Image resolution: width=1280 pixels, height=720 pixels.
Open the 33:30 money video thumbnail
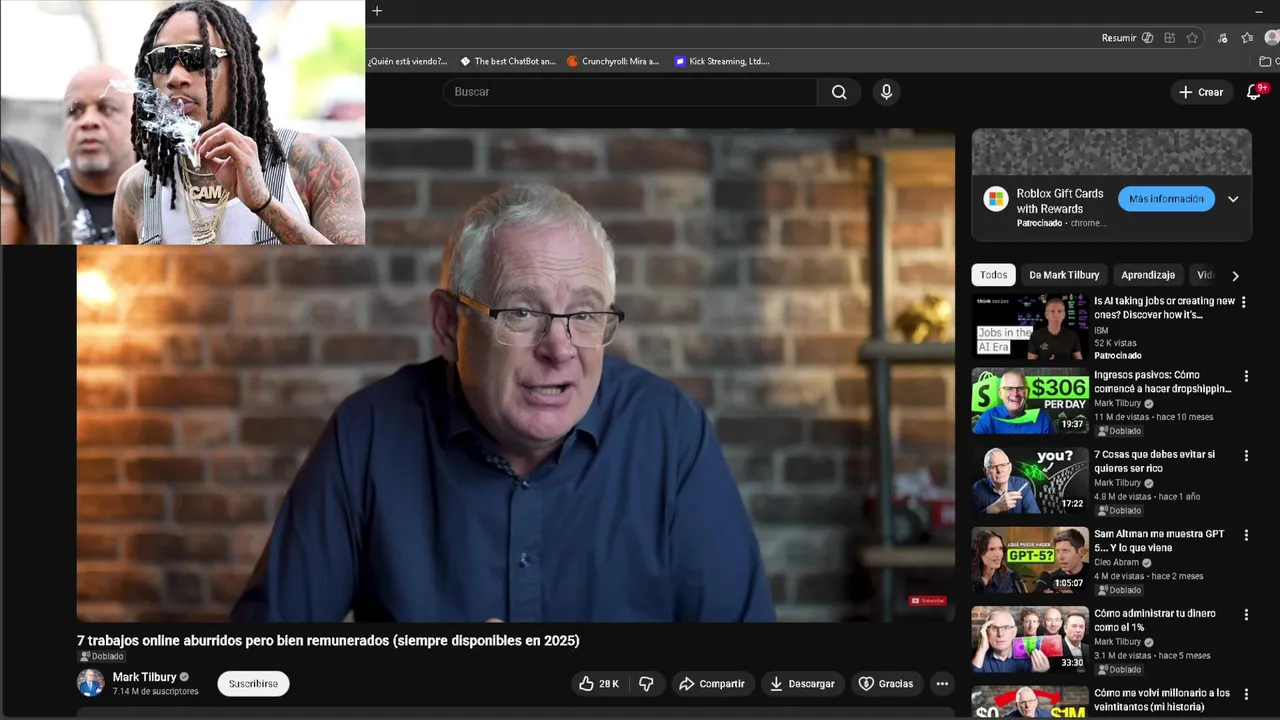click(1030, 639)
